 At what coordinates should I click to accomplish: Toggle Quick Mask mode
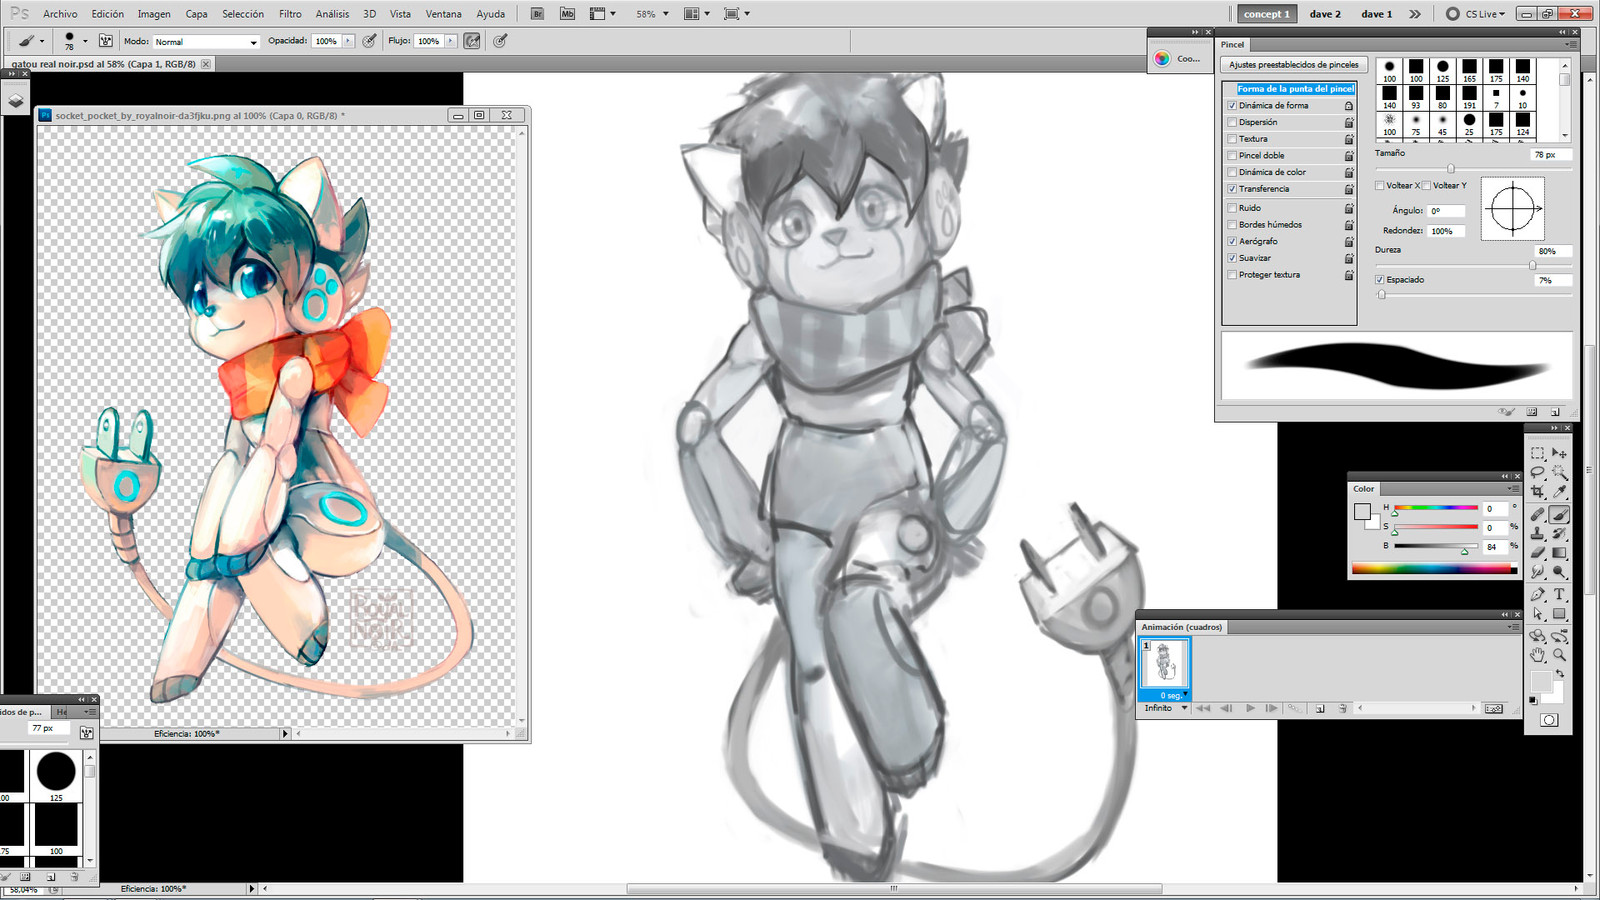click(1549, 720)
